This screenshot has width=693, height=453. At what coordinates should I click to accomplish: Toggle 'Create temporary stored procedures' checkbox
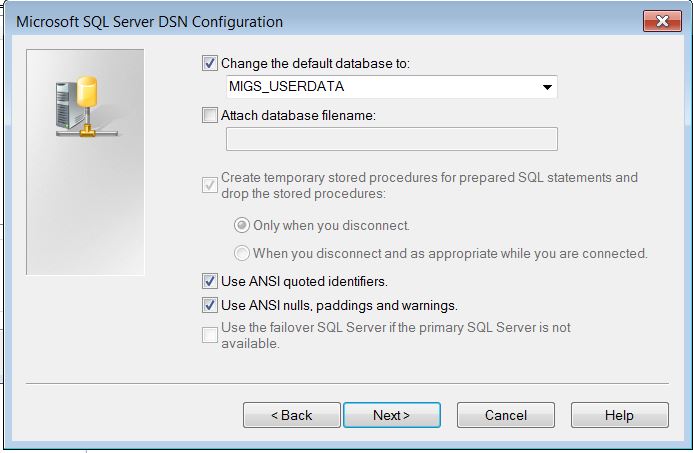[210, 184]
